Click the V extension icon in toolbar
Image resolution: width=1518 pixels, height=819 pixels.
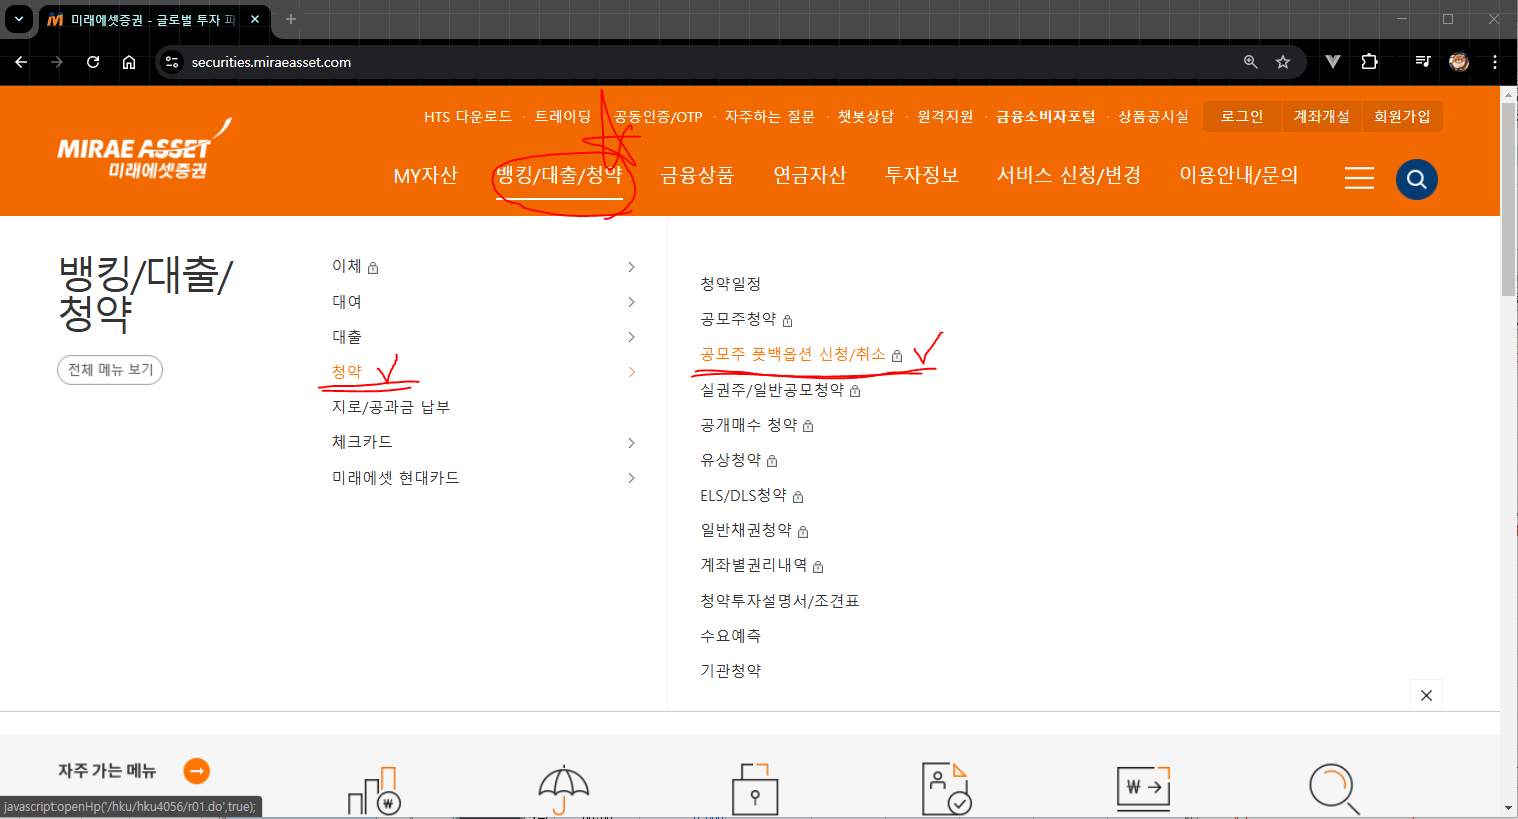tap(1333, 62)
